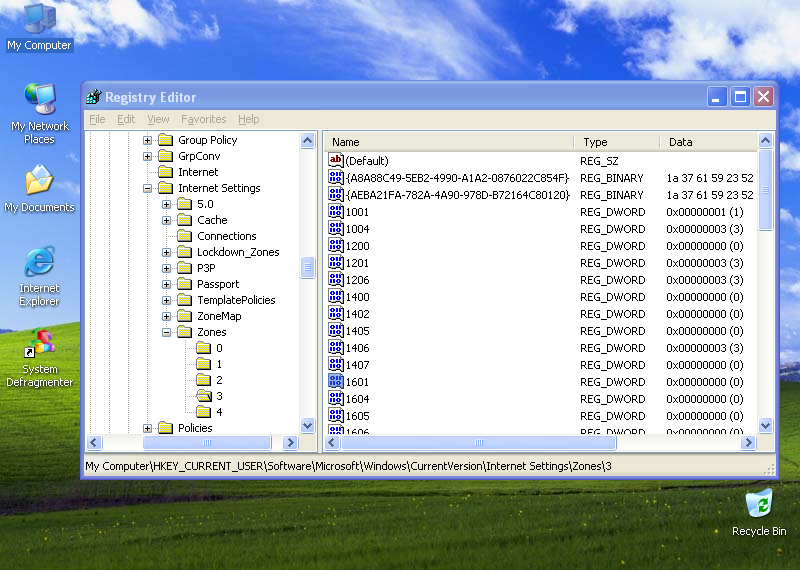Select the (Default) string value icon

(335, 161)
